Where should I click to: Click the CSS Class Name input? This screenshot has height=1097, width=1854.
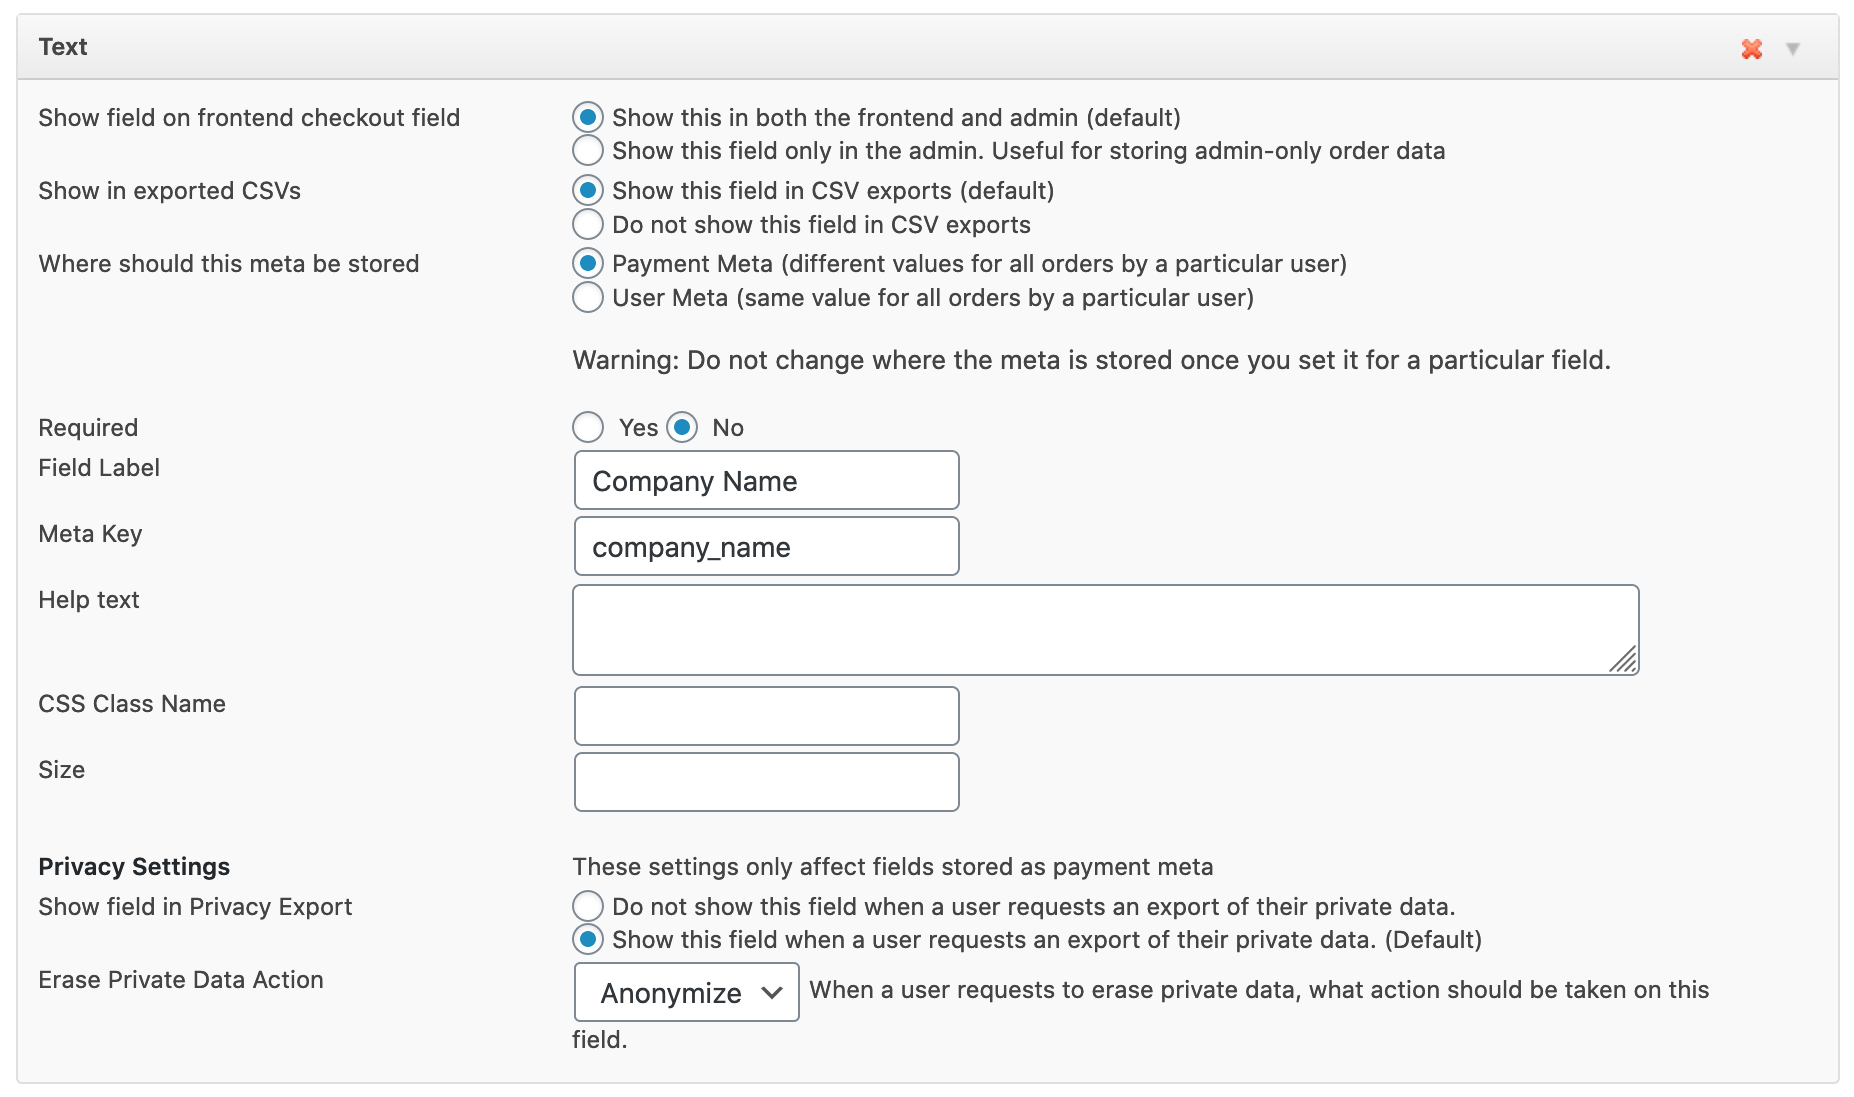pos(766,716)
